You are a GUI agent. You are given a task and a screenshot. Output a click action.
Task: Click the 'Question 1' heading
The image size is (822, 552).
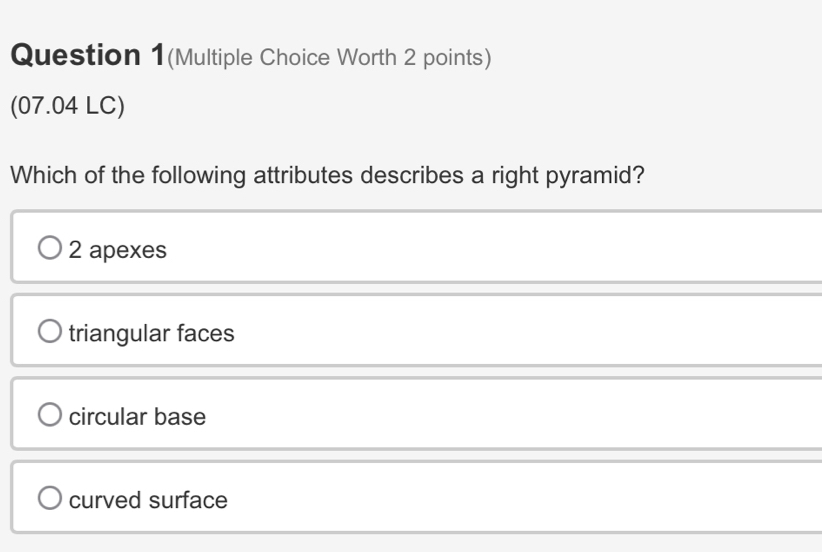tap(88, 56)
